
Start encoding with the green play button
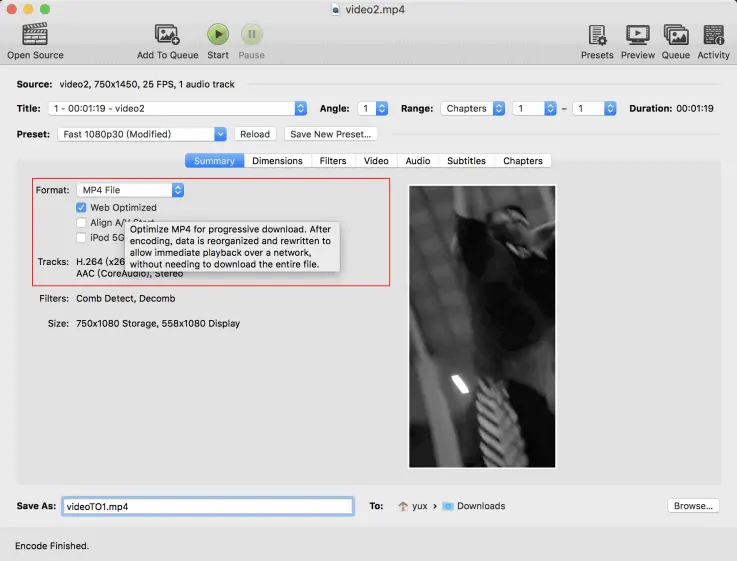218,34
